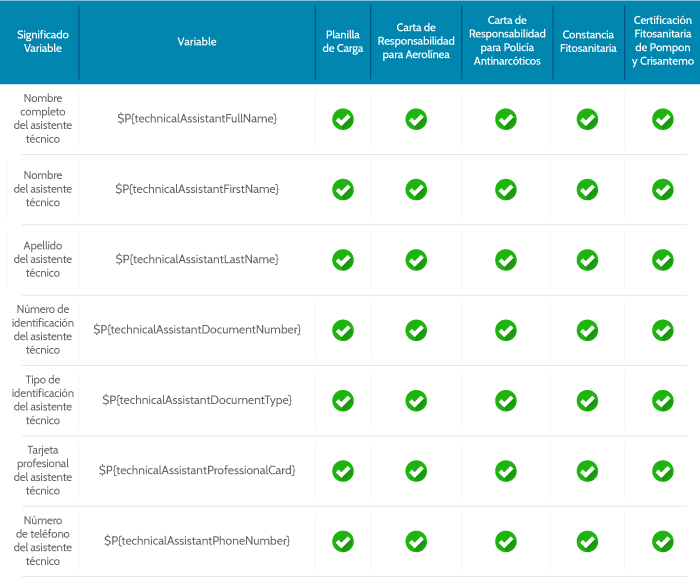Click the Pompon y Crisantemo checkmark for technicalAssistantFullName
Screen dimensions: 700x583
tap(663, 119)
